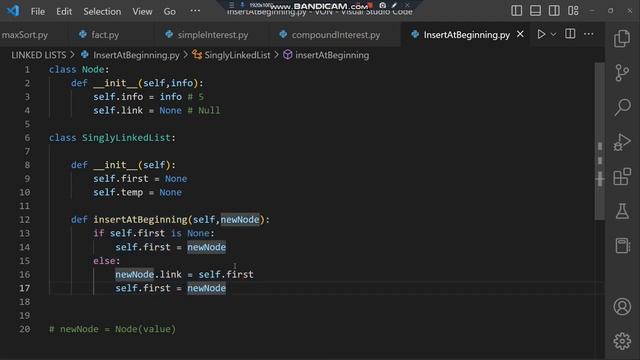Open the Accounts menu icon
640x360 pixels.
(x=622, y=307)
